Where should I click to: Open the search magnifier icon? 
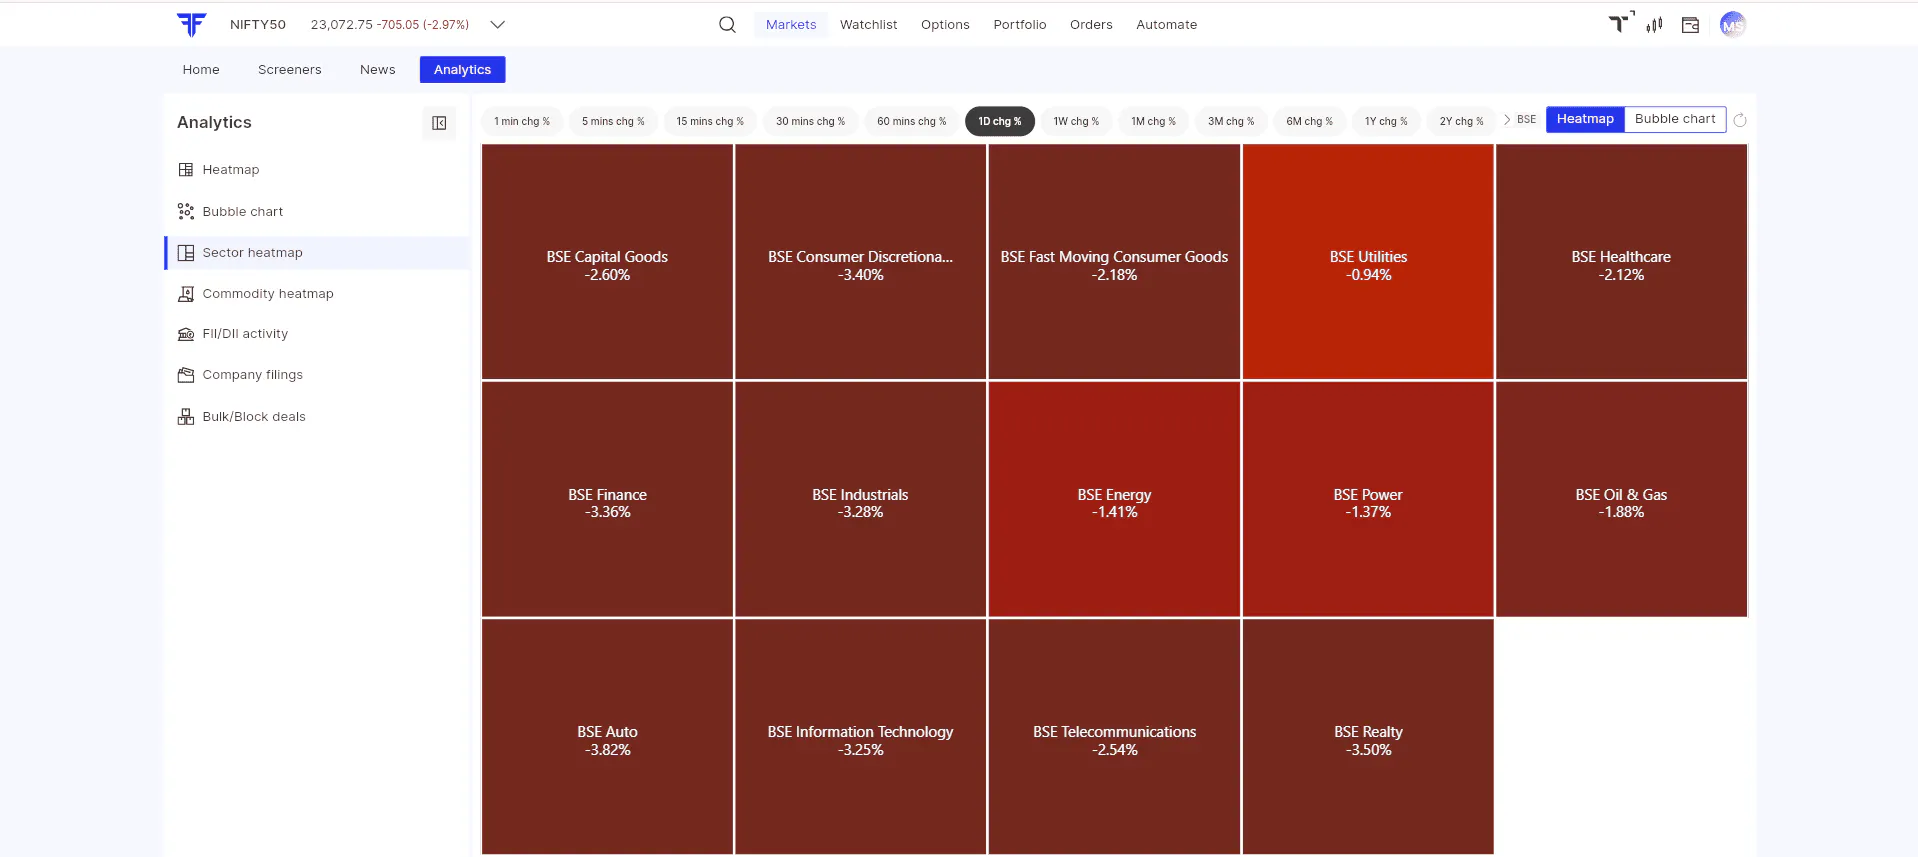(x=727, y=25)
